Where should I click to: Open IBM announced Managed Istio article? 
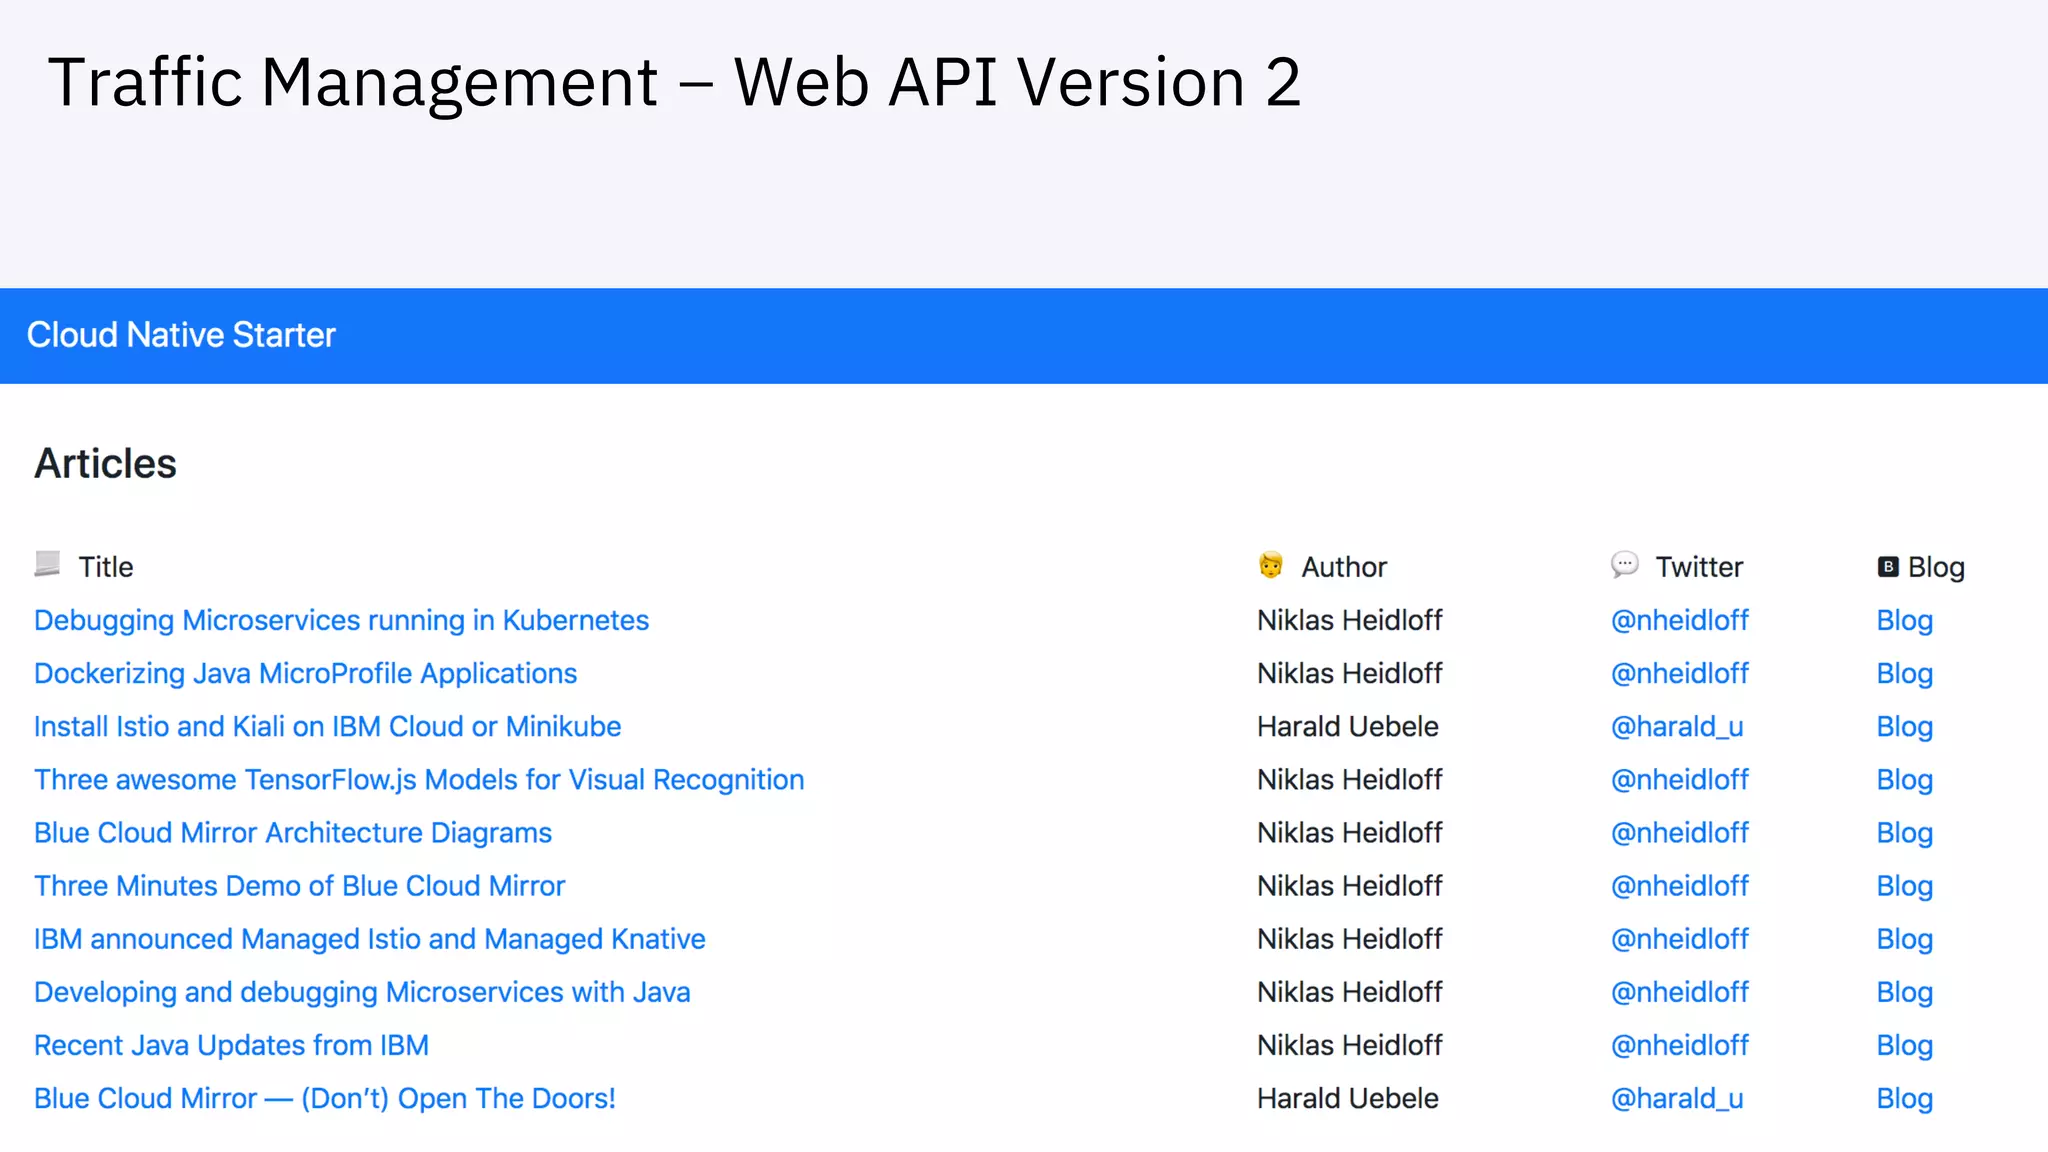click(369, 939)
